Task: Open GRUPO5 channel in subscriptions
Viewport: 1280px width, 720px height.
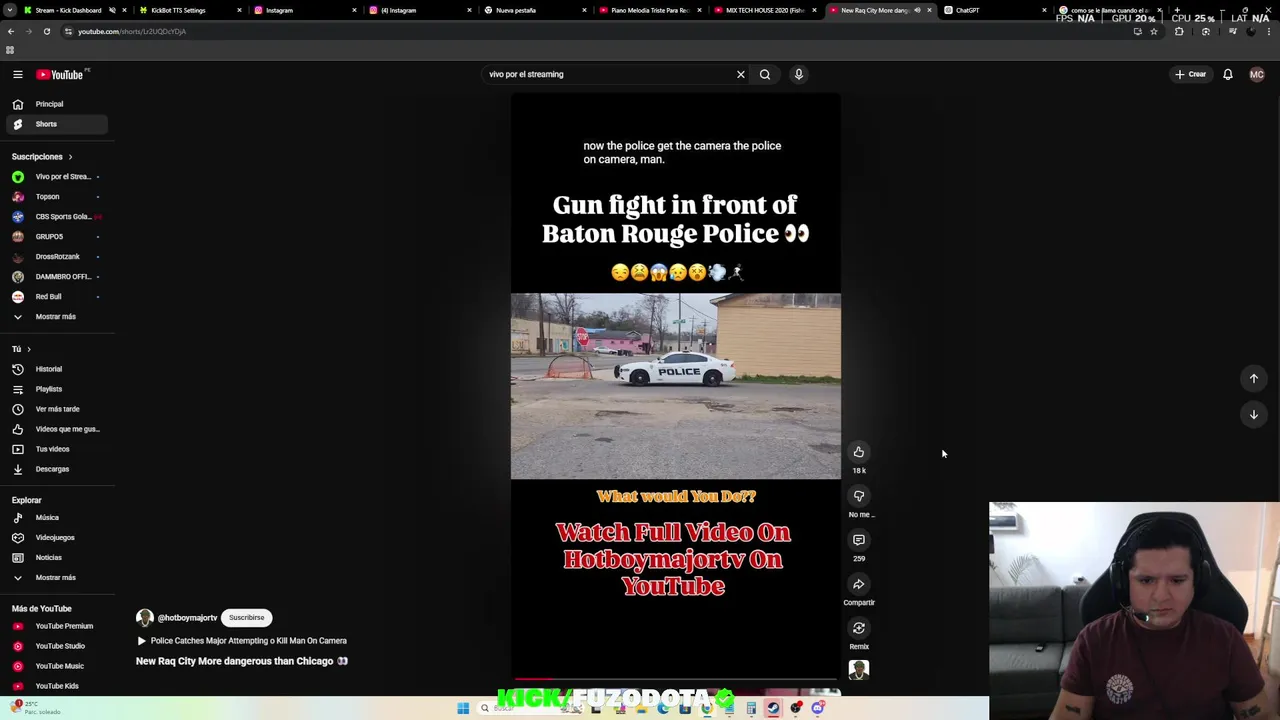Action: coord(58,236)
